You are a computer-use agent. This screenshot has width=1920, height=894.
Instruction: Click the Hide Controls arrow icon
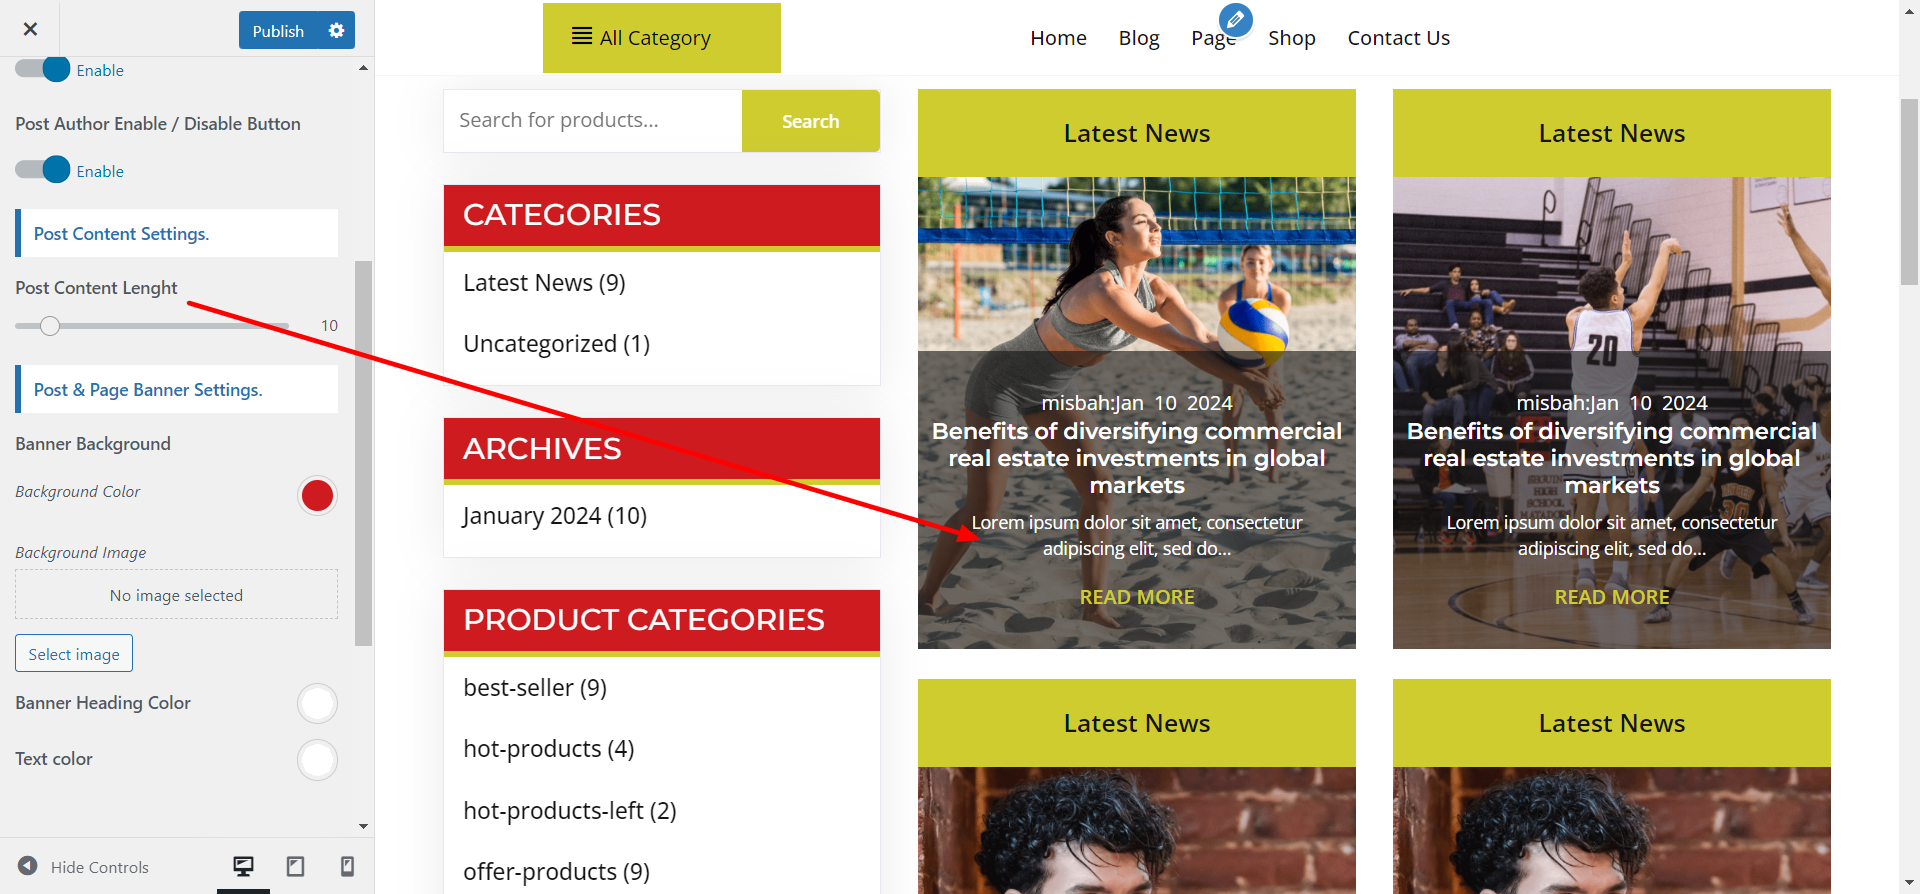pos(28,866)
